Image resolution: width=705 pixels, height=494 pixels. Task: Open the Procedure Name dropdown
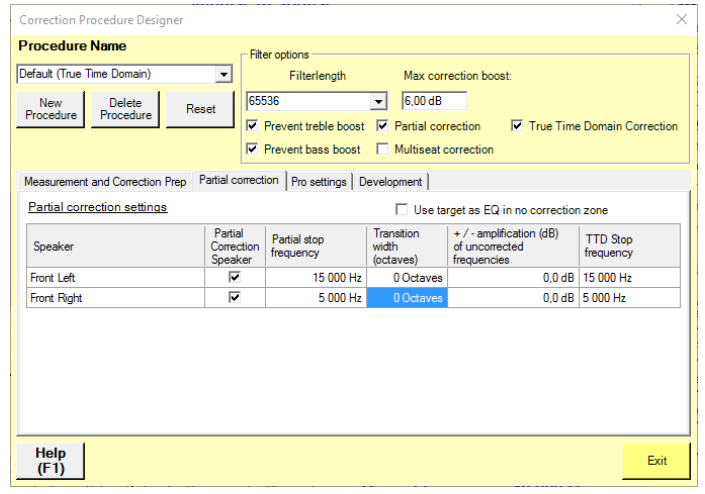[224, 74]
